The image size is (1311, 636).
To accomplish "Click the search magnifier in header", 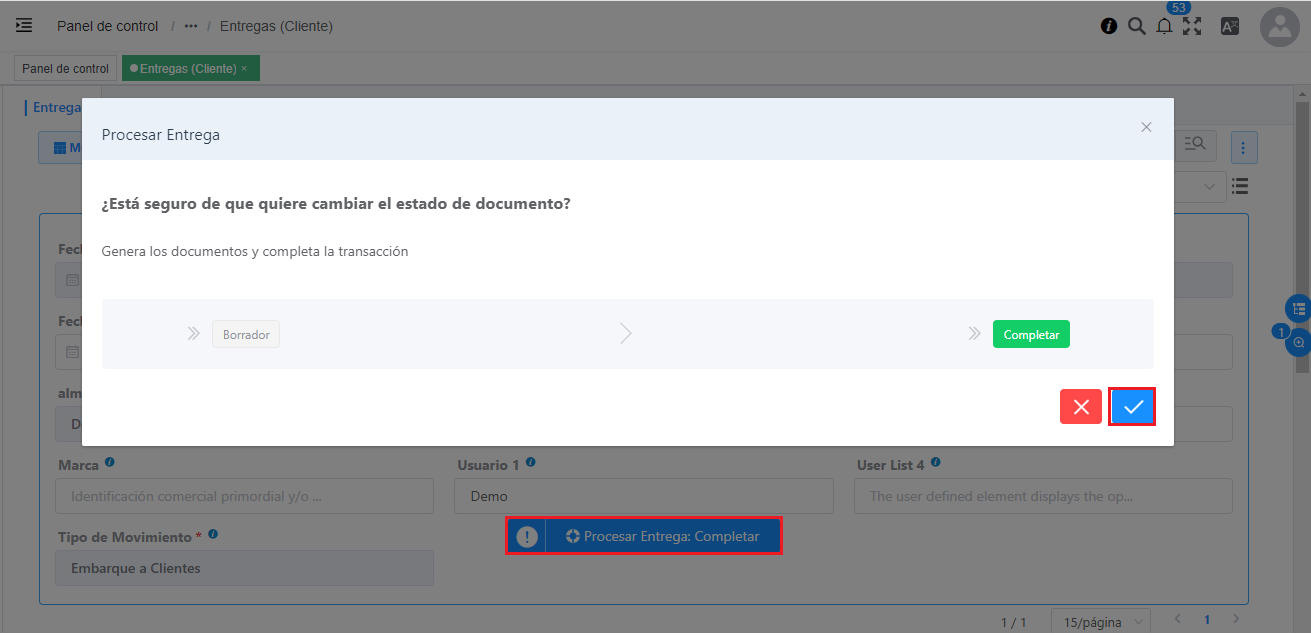I will [1136, 27].
